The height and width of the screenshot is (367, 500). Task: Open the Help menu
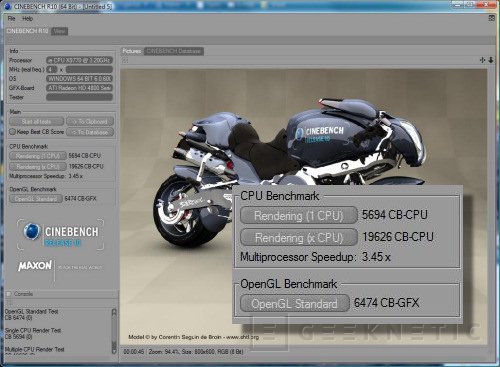pos(27,18)
